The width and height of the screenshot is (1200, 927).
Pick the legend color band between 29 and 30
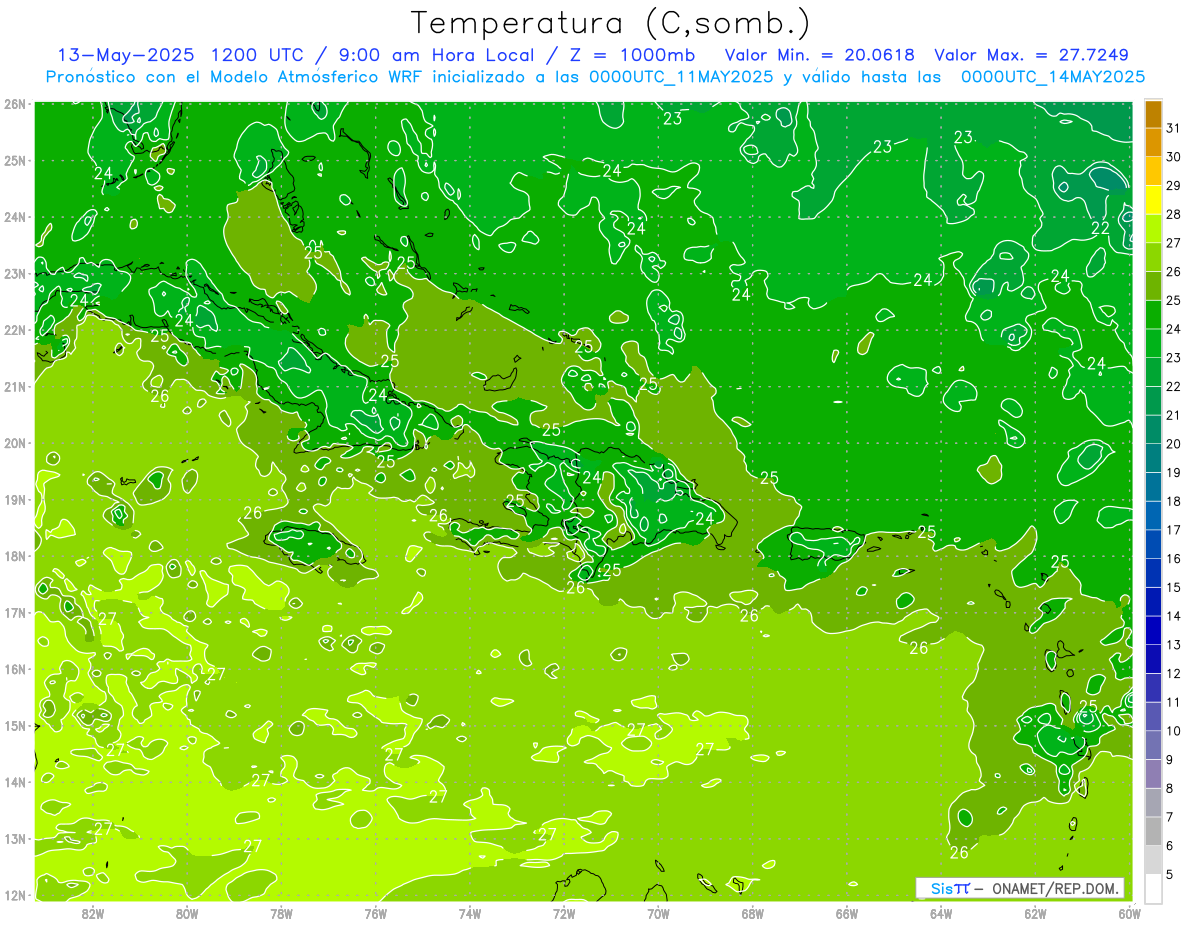tap(1153, 170)
